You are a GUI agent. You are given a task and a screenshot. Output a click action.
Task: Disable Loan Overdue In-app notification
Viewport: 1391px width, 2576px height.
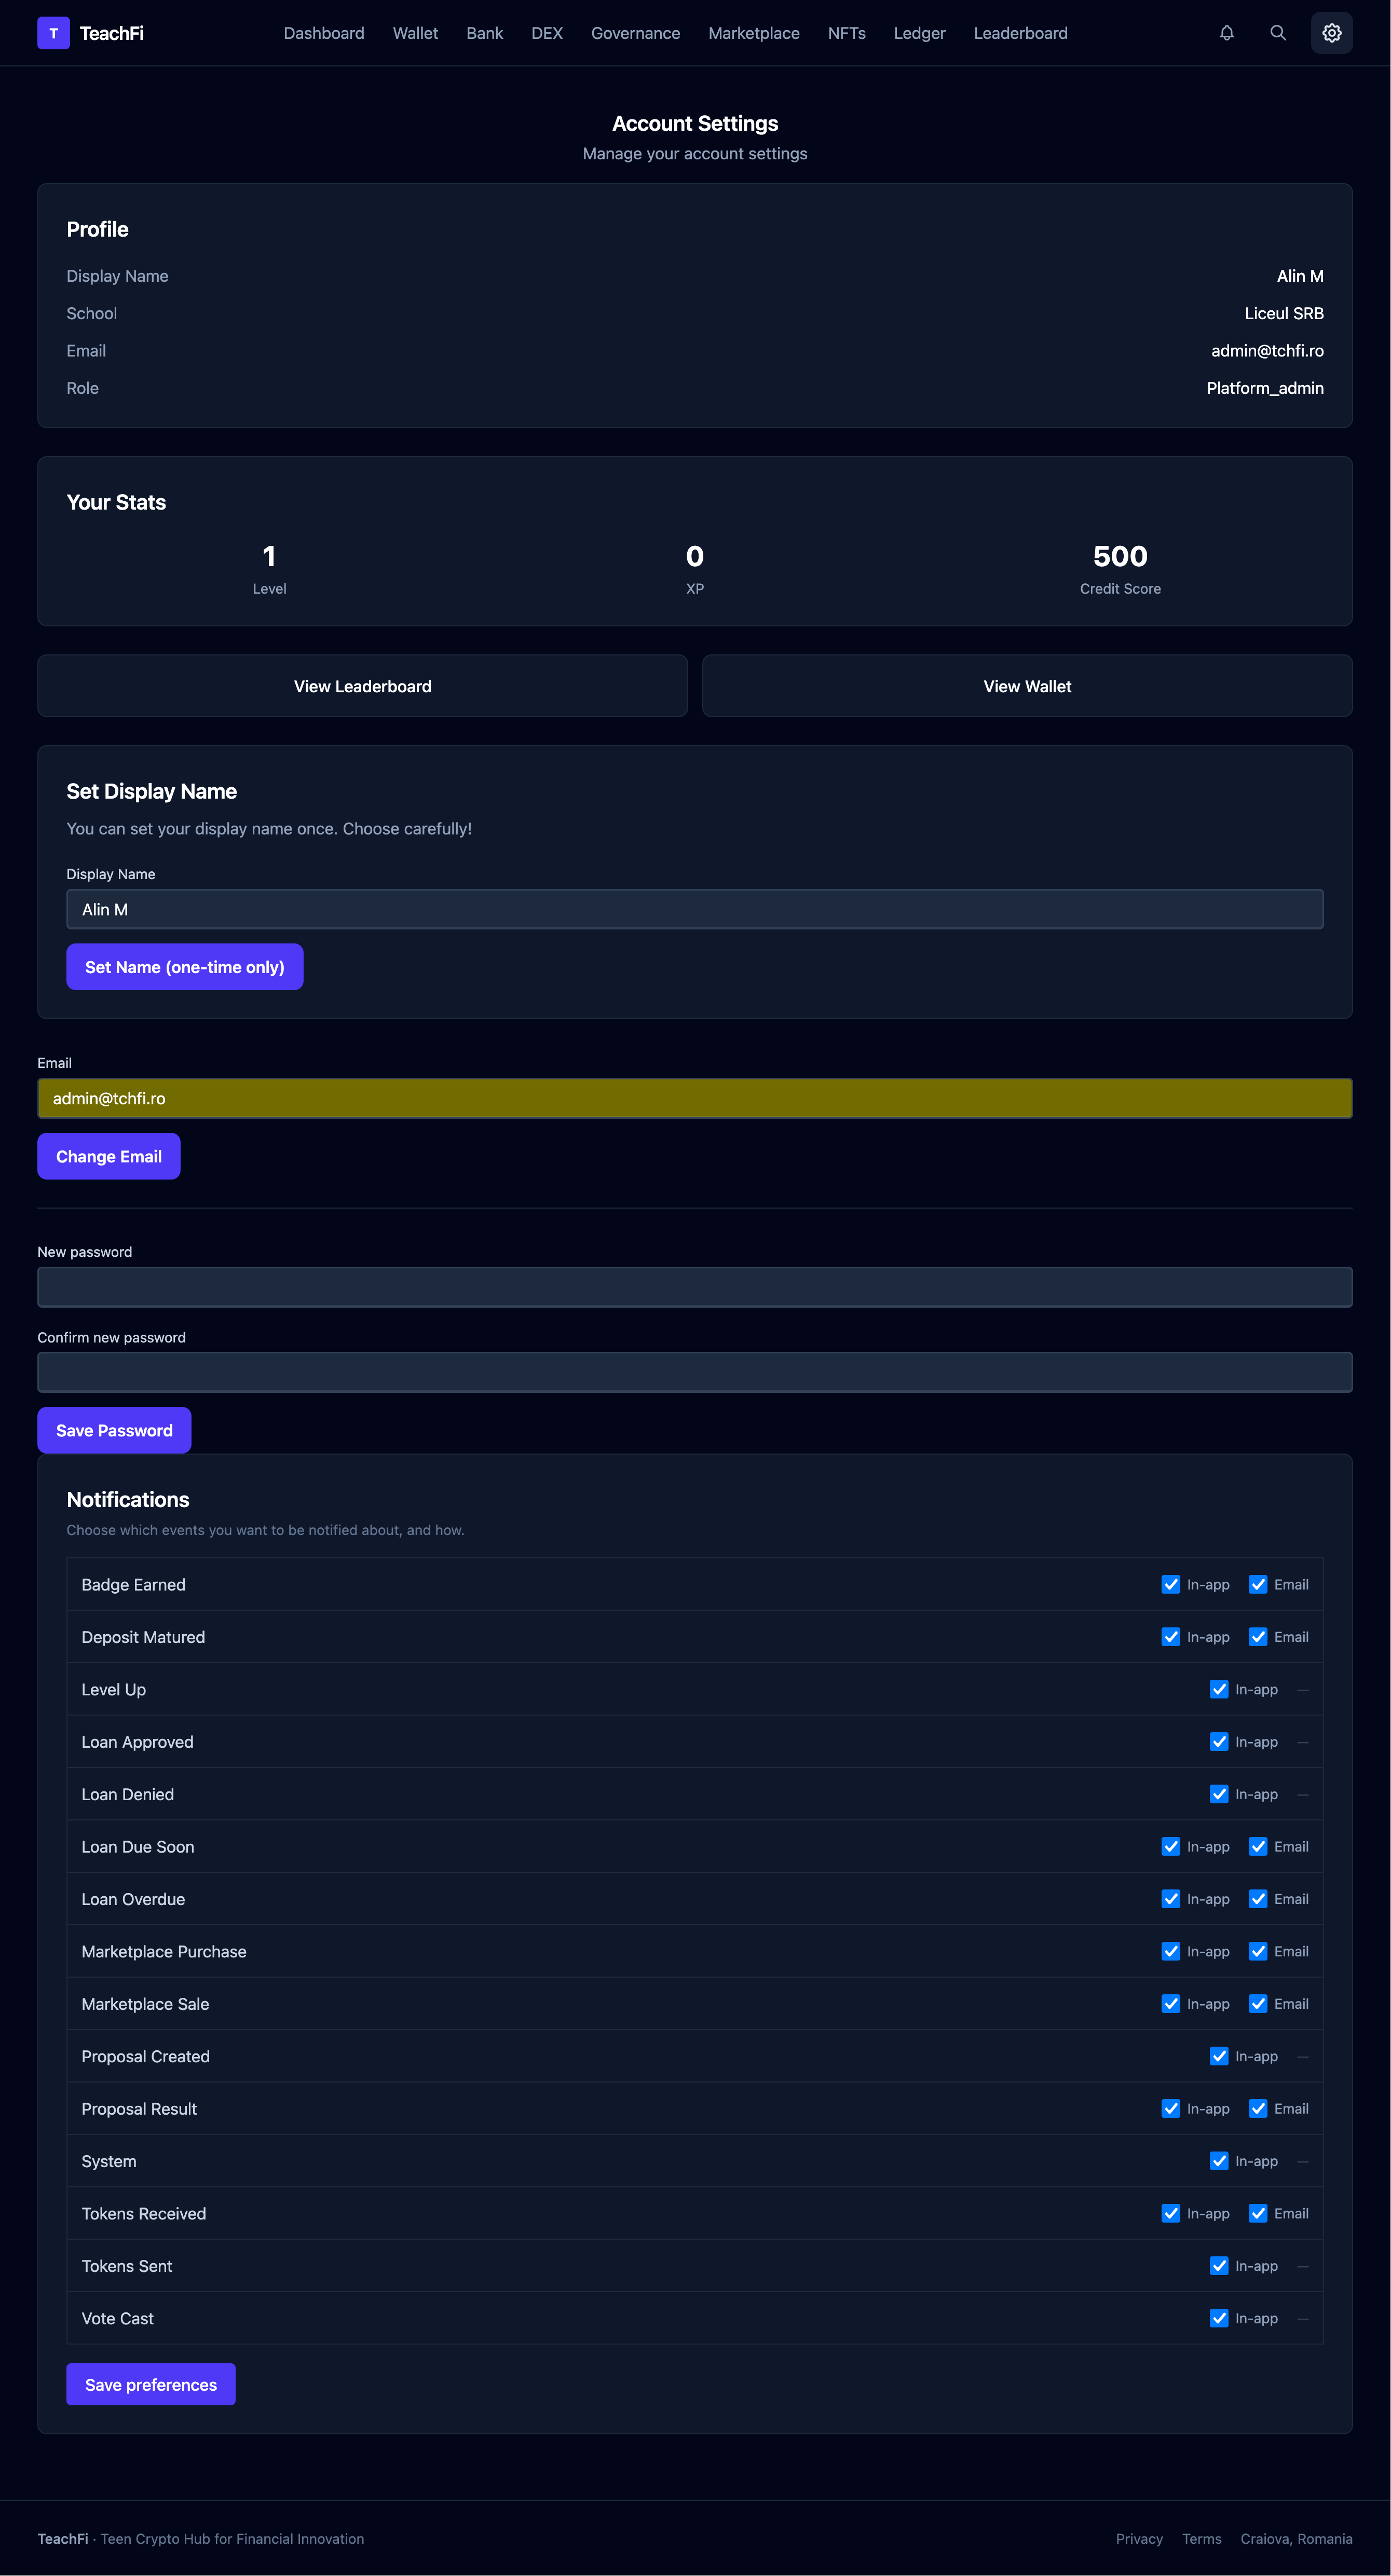pyautogui.click(x=1170, y=1899)
